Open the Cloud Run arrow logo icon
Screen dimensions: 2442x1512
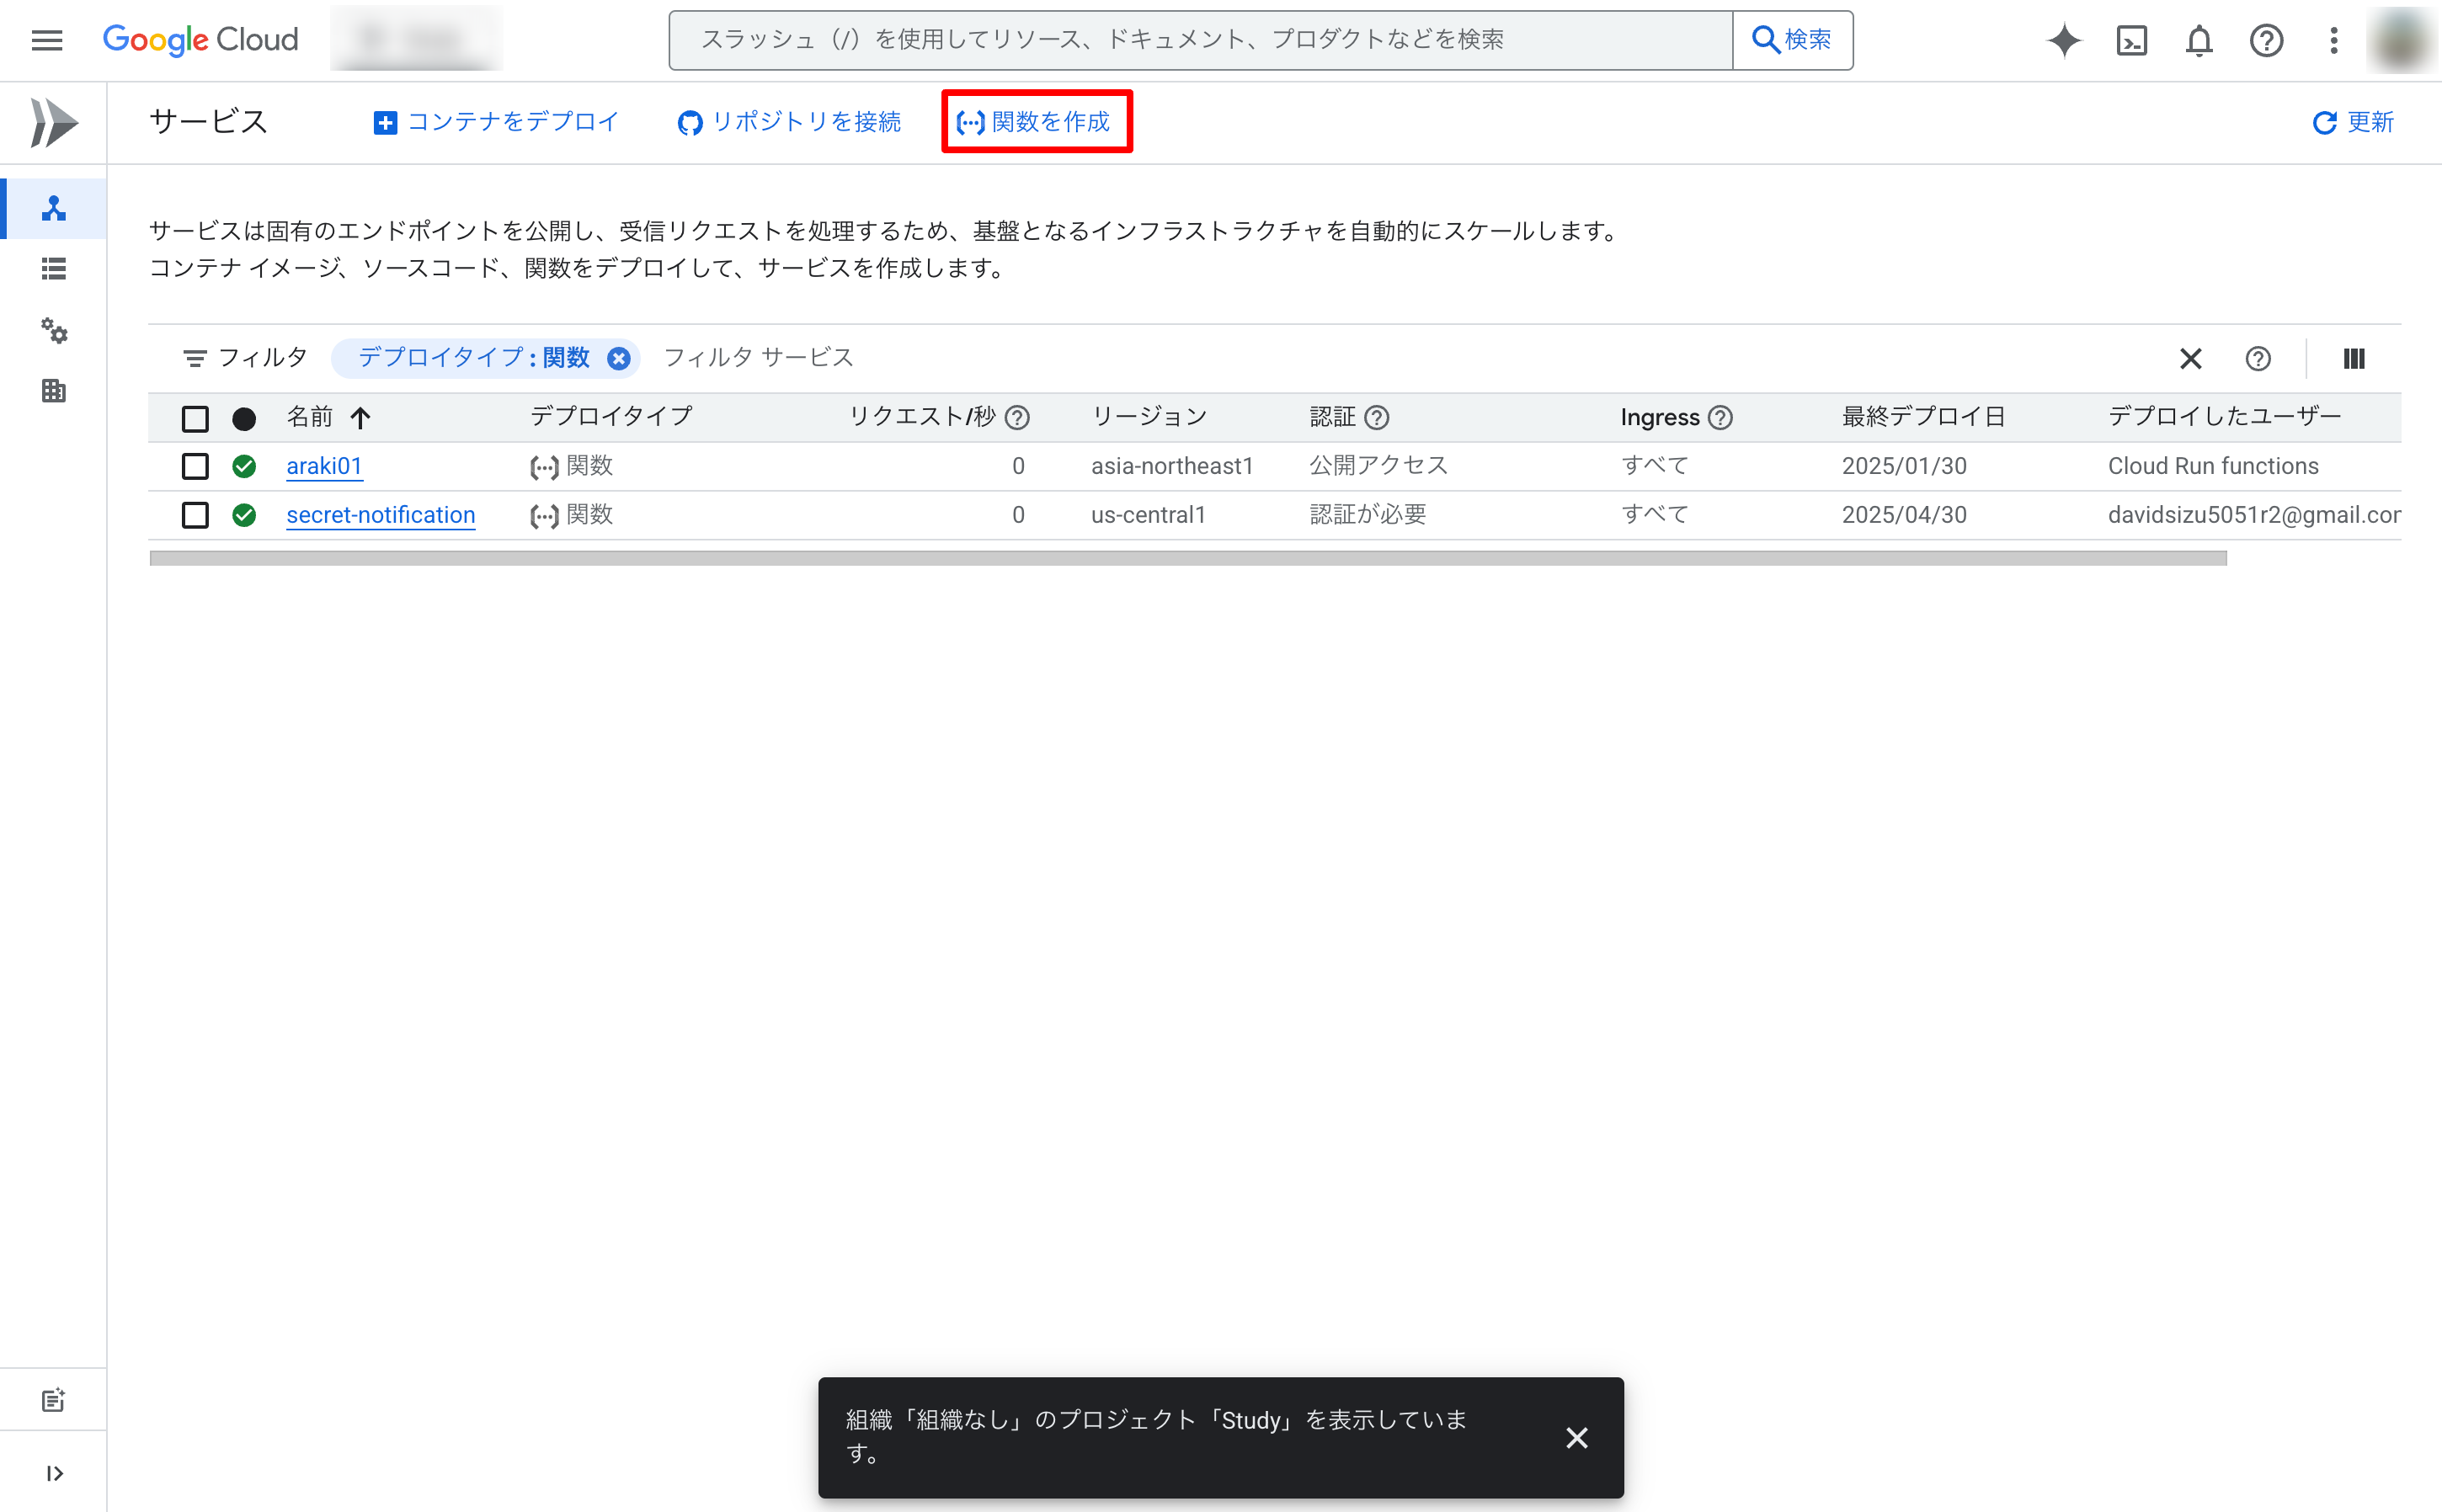coord(53,122)
